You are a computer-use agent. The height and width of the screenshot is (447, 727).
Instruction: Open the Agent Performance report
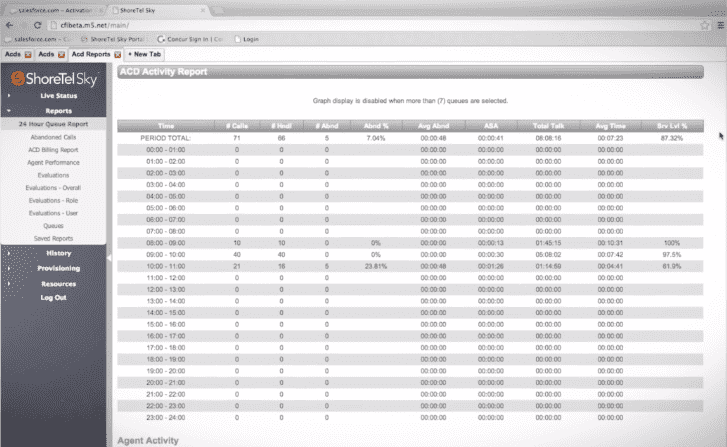54,162
